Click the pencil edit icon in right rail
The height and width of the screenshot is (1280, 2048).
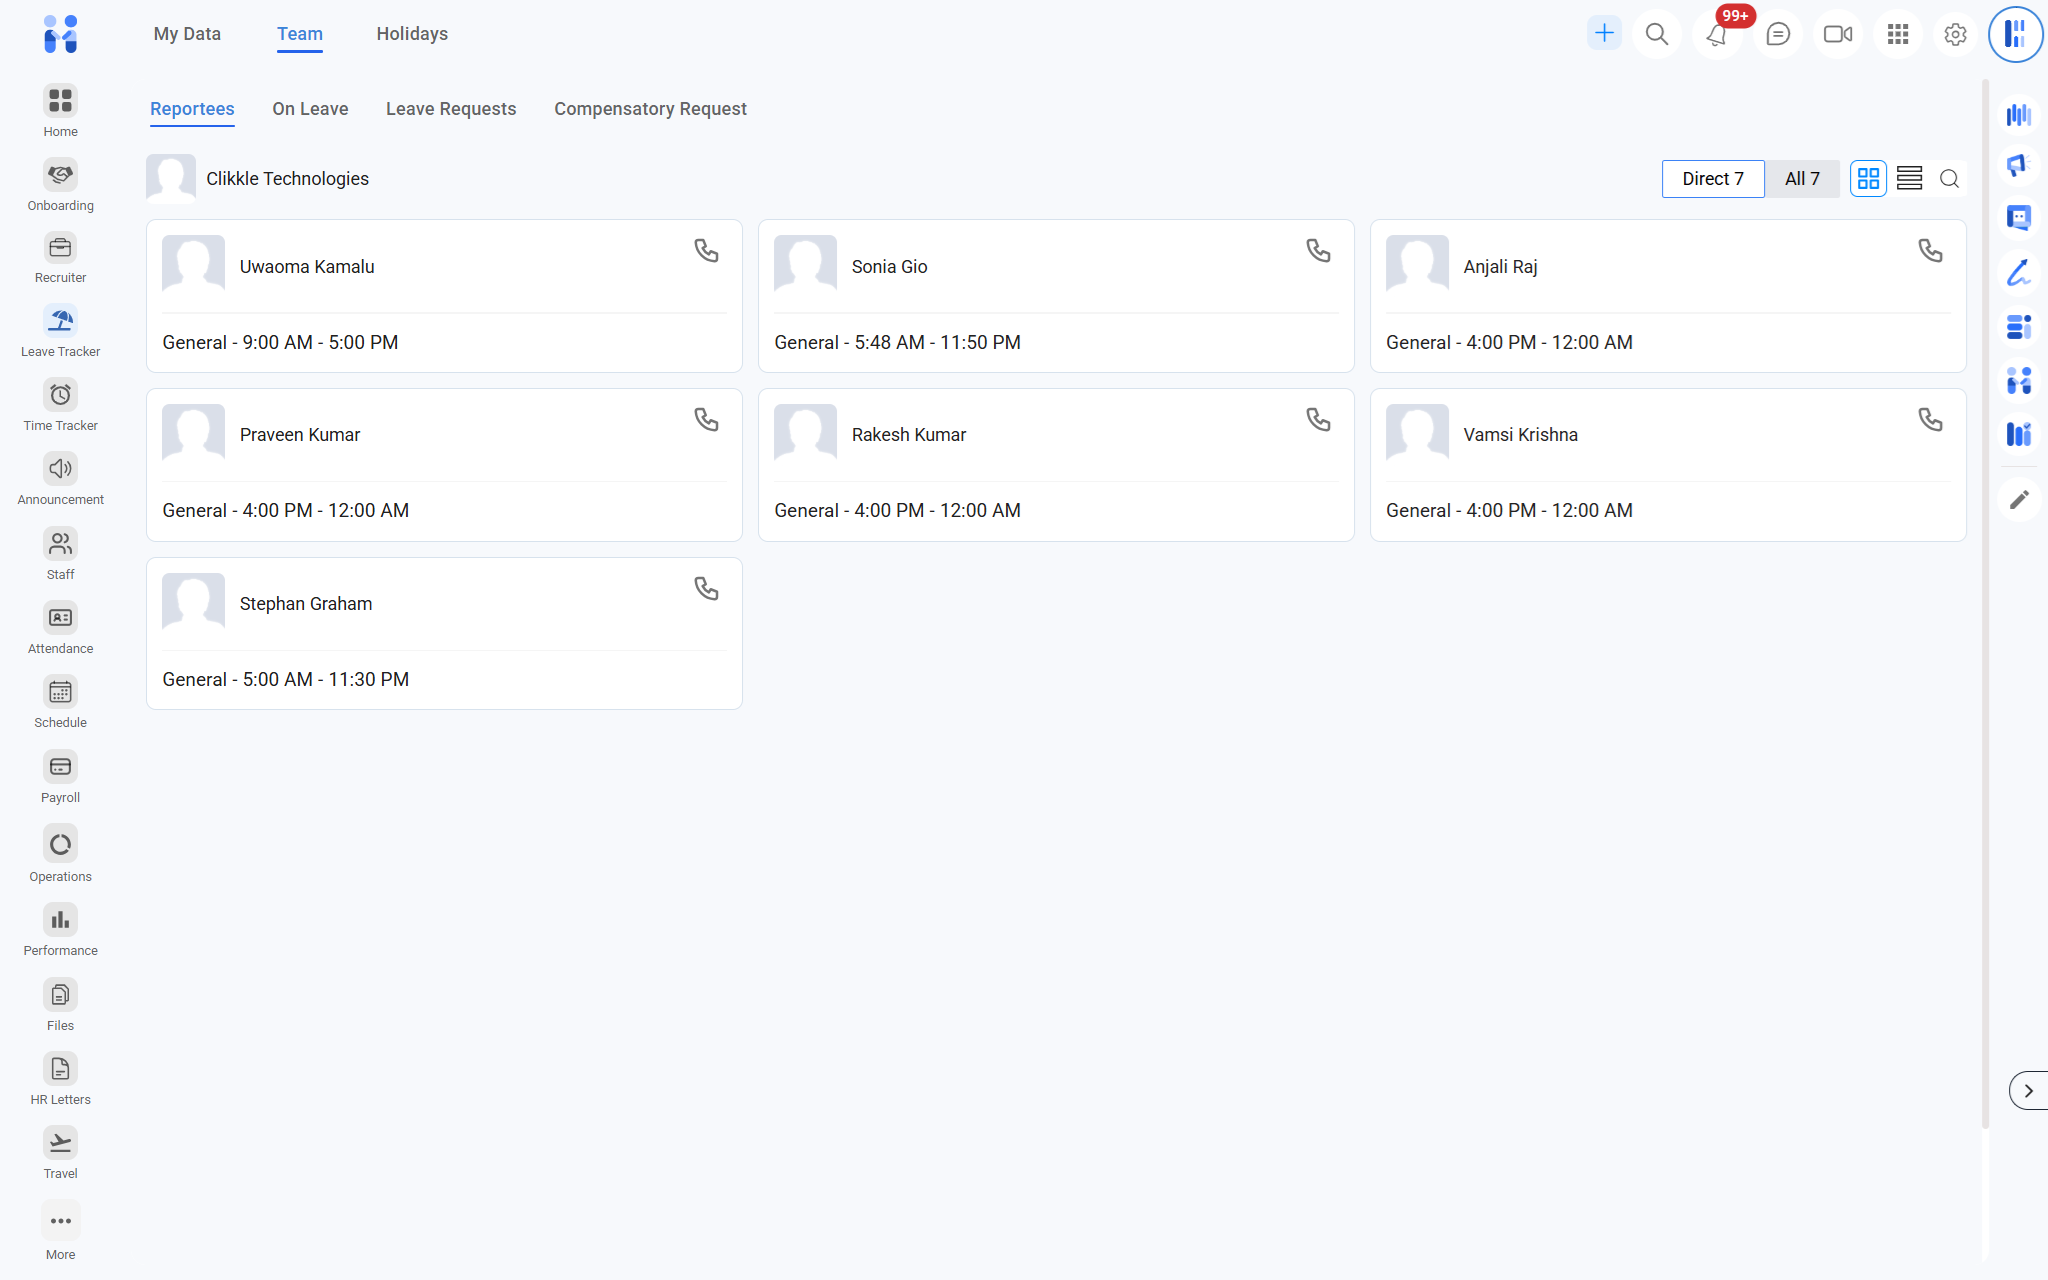point(2019,499)
